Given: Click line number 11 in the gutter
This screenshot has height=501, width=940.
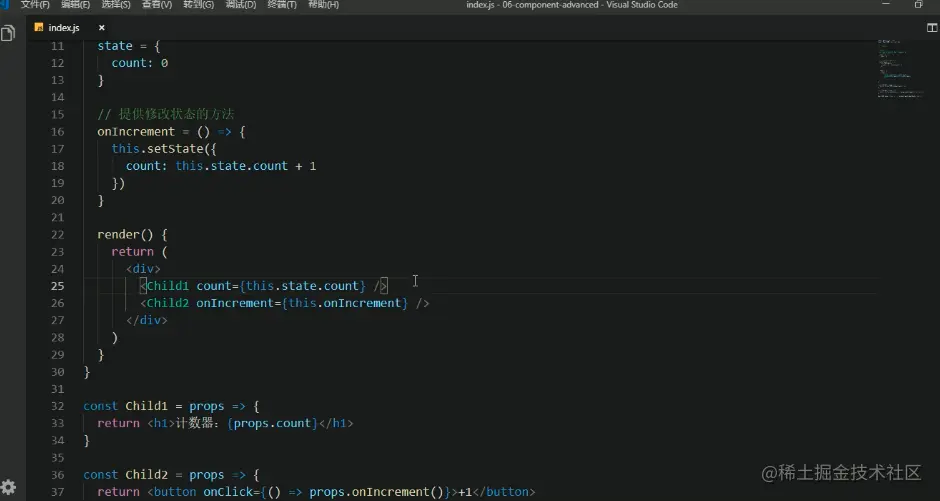Looking at the screenshot, I should (58, 46).
